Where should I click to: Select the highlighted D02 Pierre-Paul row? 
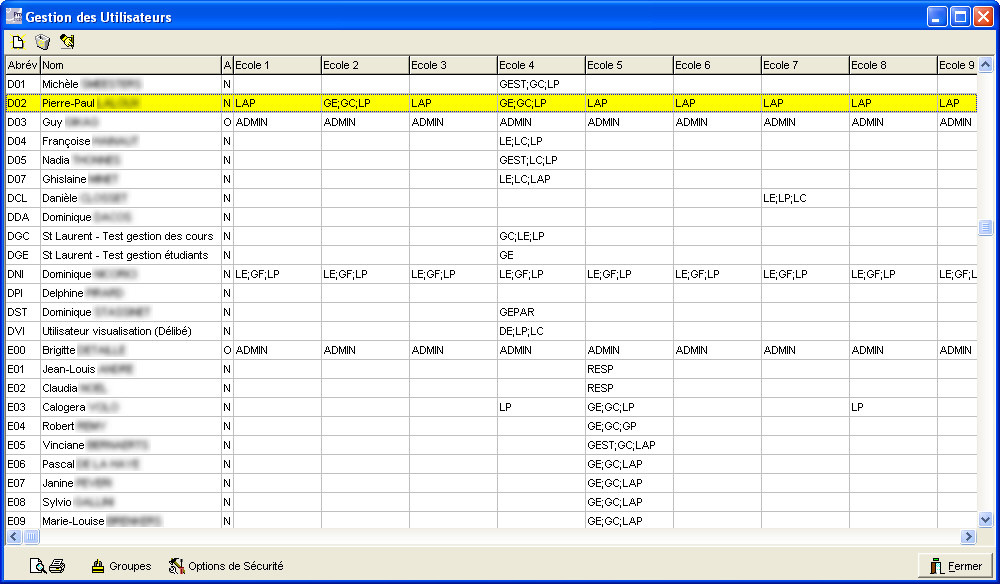pos(491,103)
